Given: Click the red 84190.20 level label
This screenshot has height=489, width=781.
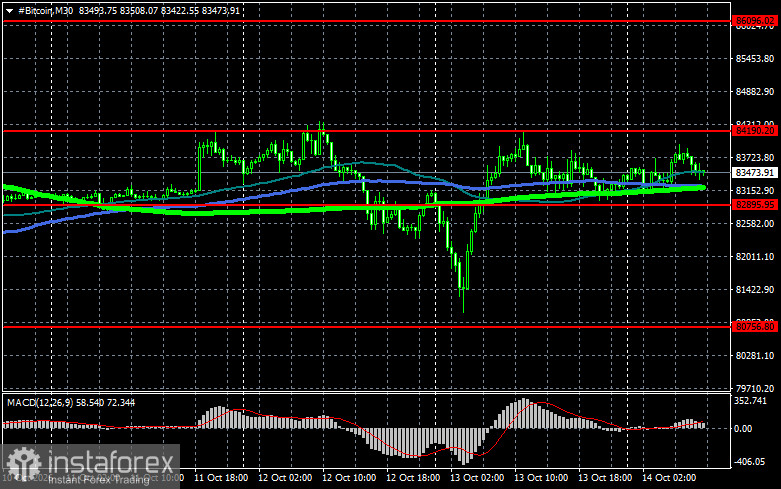Looking at the screenshot, I should [x=755, y=130].
